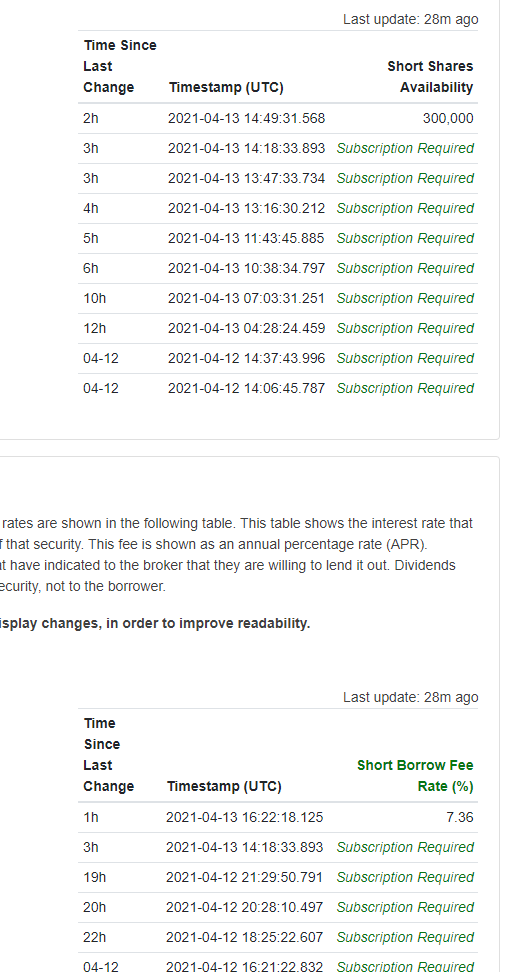
Task: Open Subscription Required link at 10:38:34.797
Action: (x=405, y=268)
